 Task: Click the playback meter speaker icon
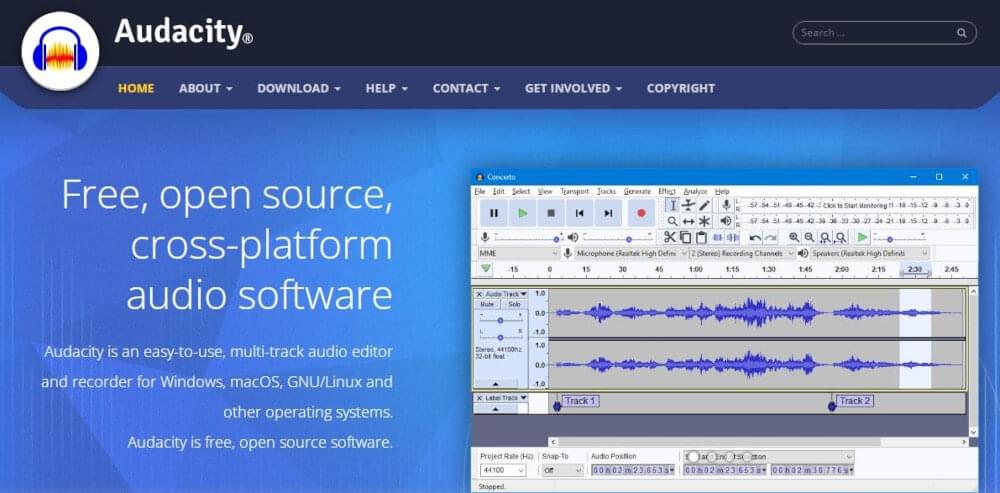726,221
